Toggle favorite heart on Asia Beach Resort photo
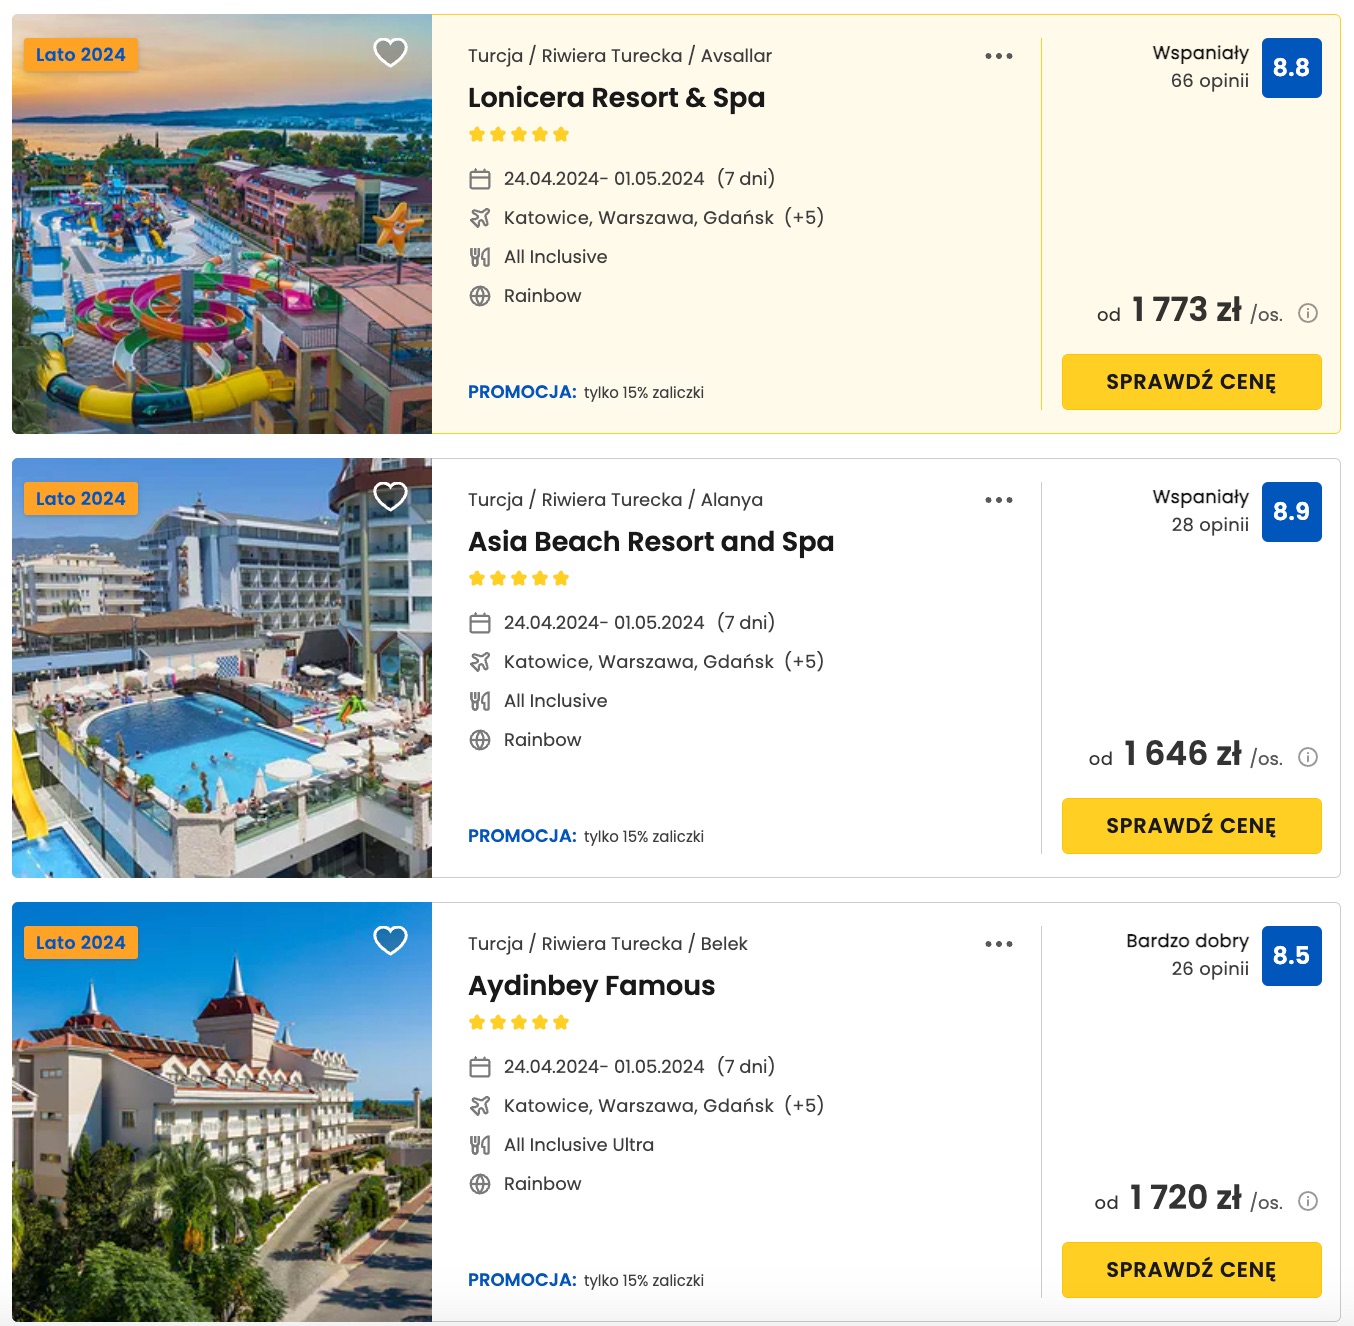 pos(390,496)
